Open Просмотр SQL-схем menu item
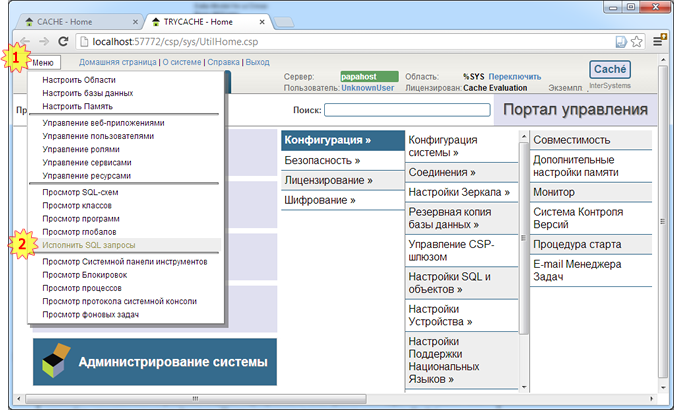674x410 pixels. coord(80,193)
